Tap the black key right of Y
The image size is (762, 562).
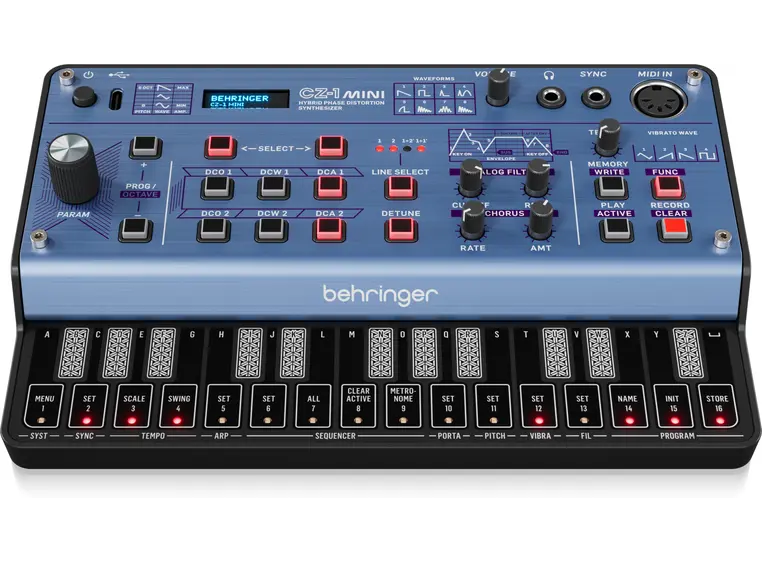(x=688, y=352)
